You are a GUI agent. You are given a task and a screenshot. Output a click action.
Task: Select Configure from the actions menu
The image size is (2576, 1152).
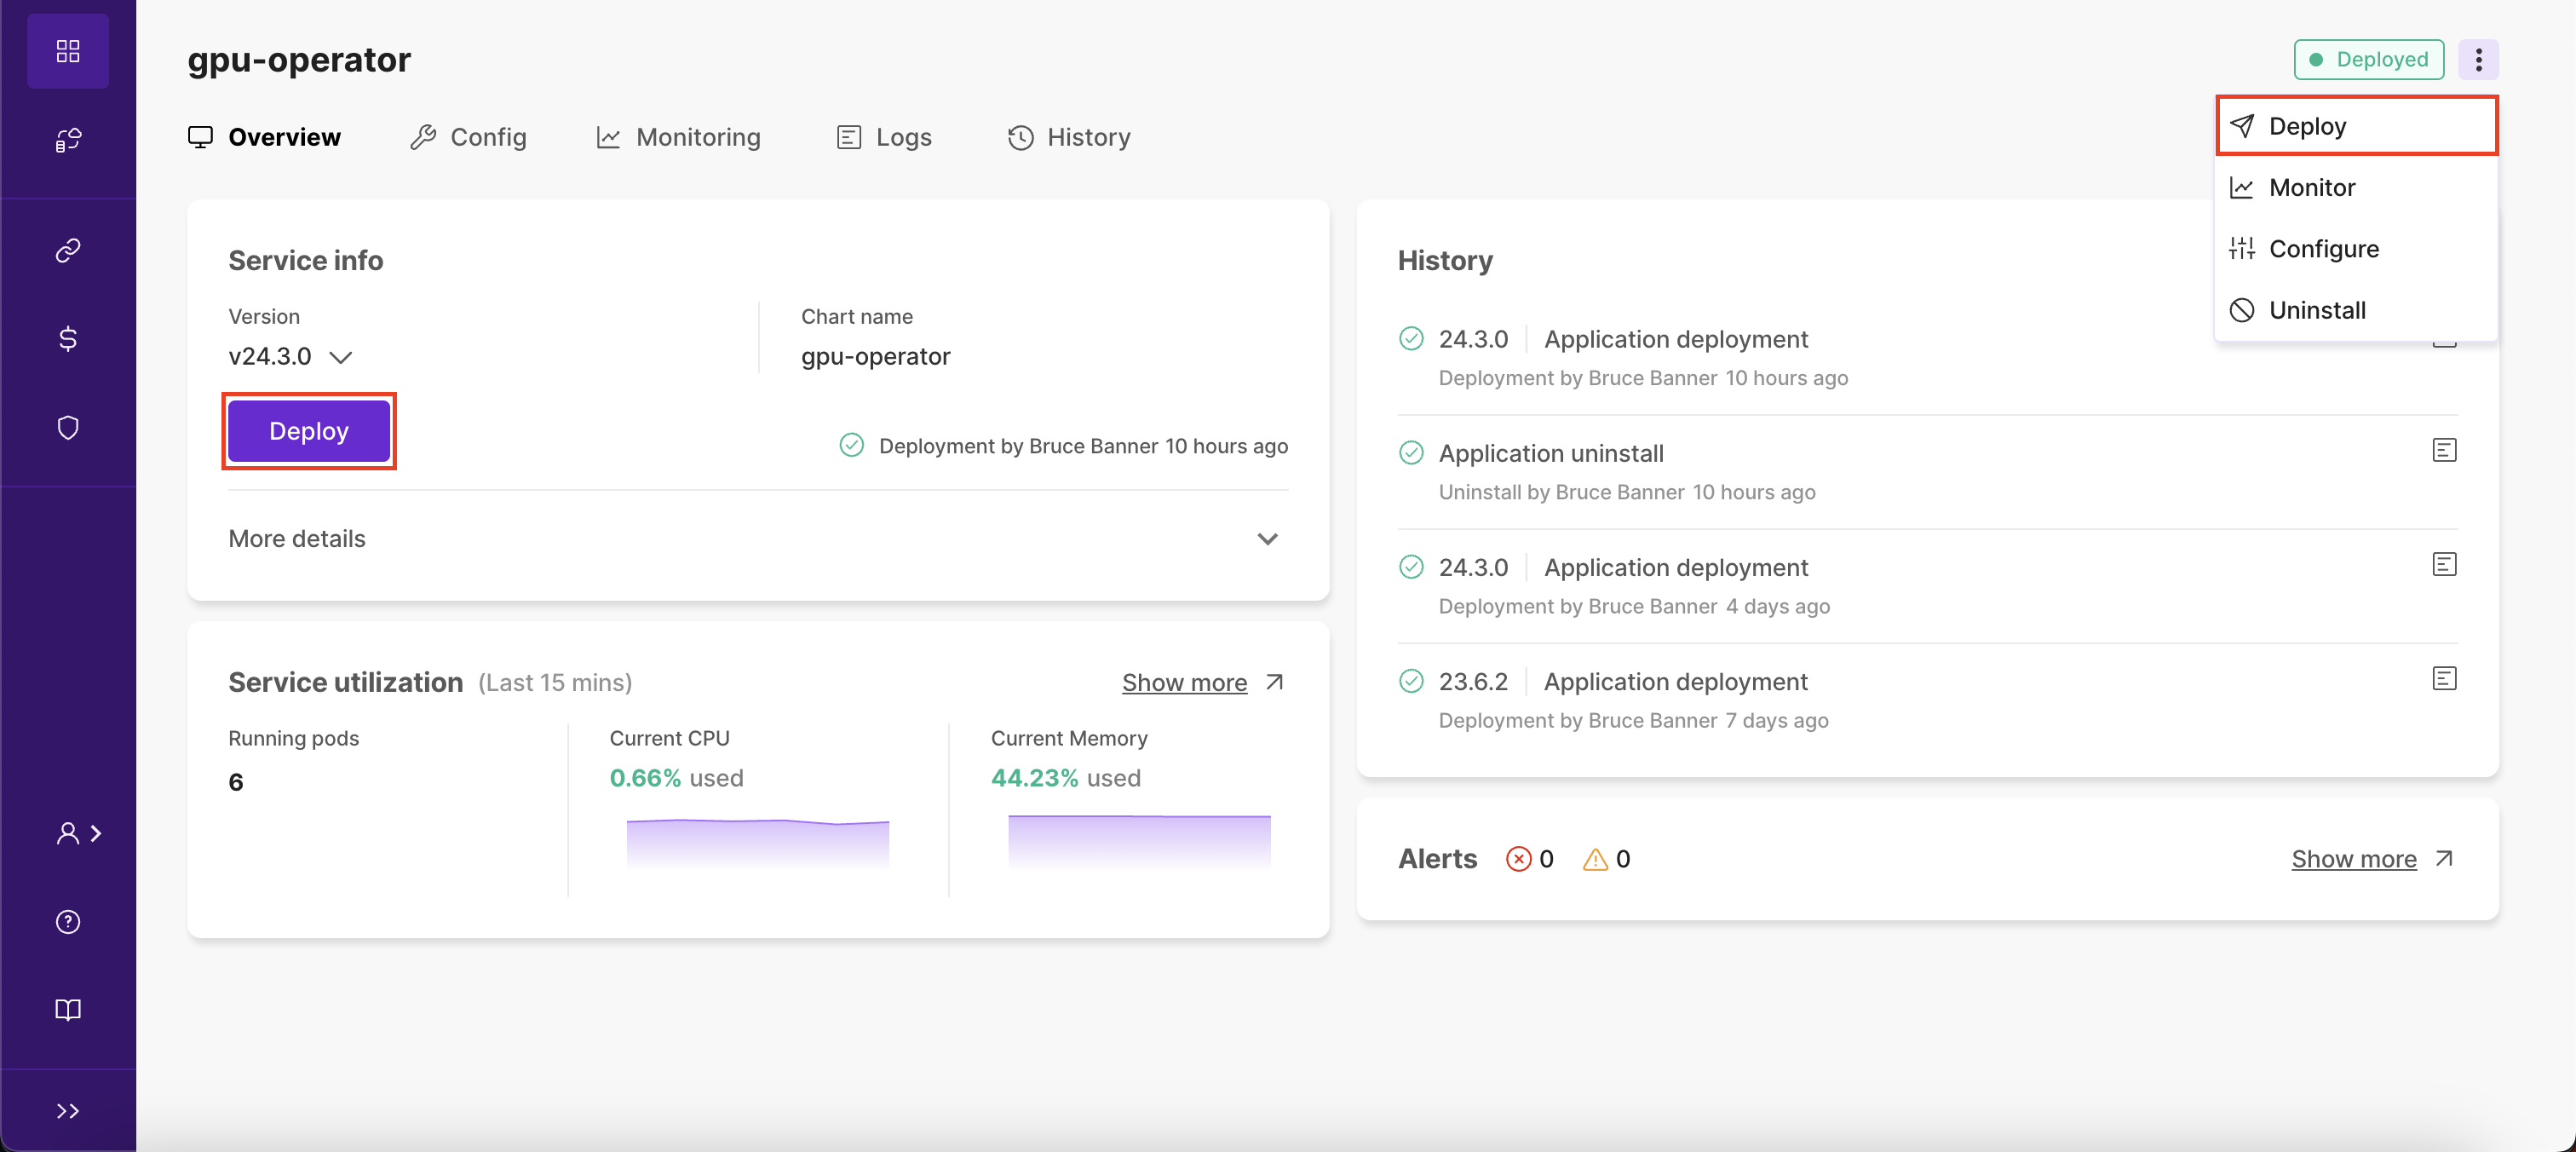point(2356,249)
